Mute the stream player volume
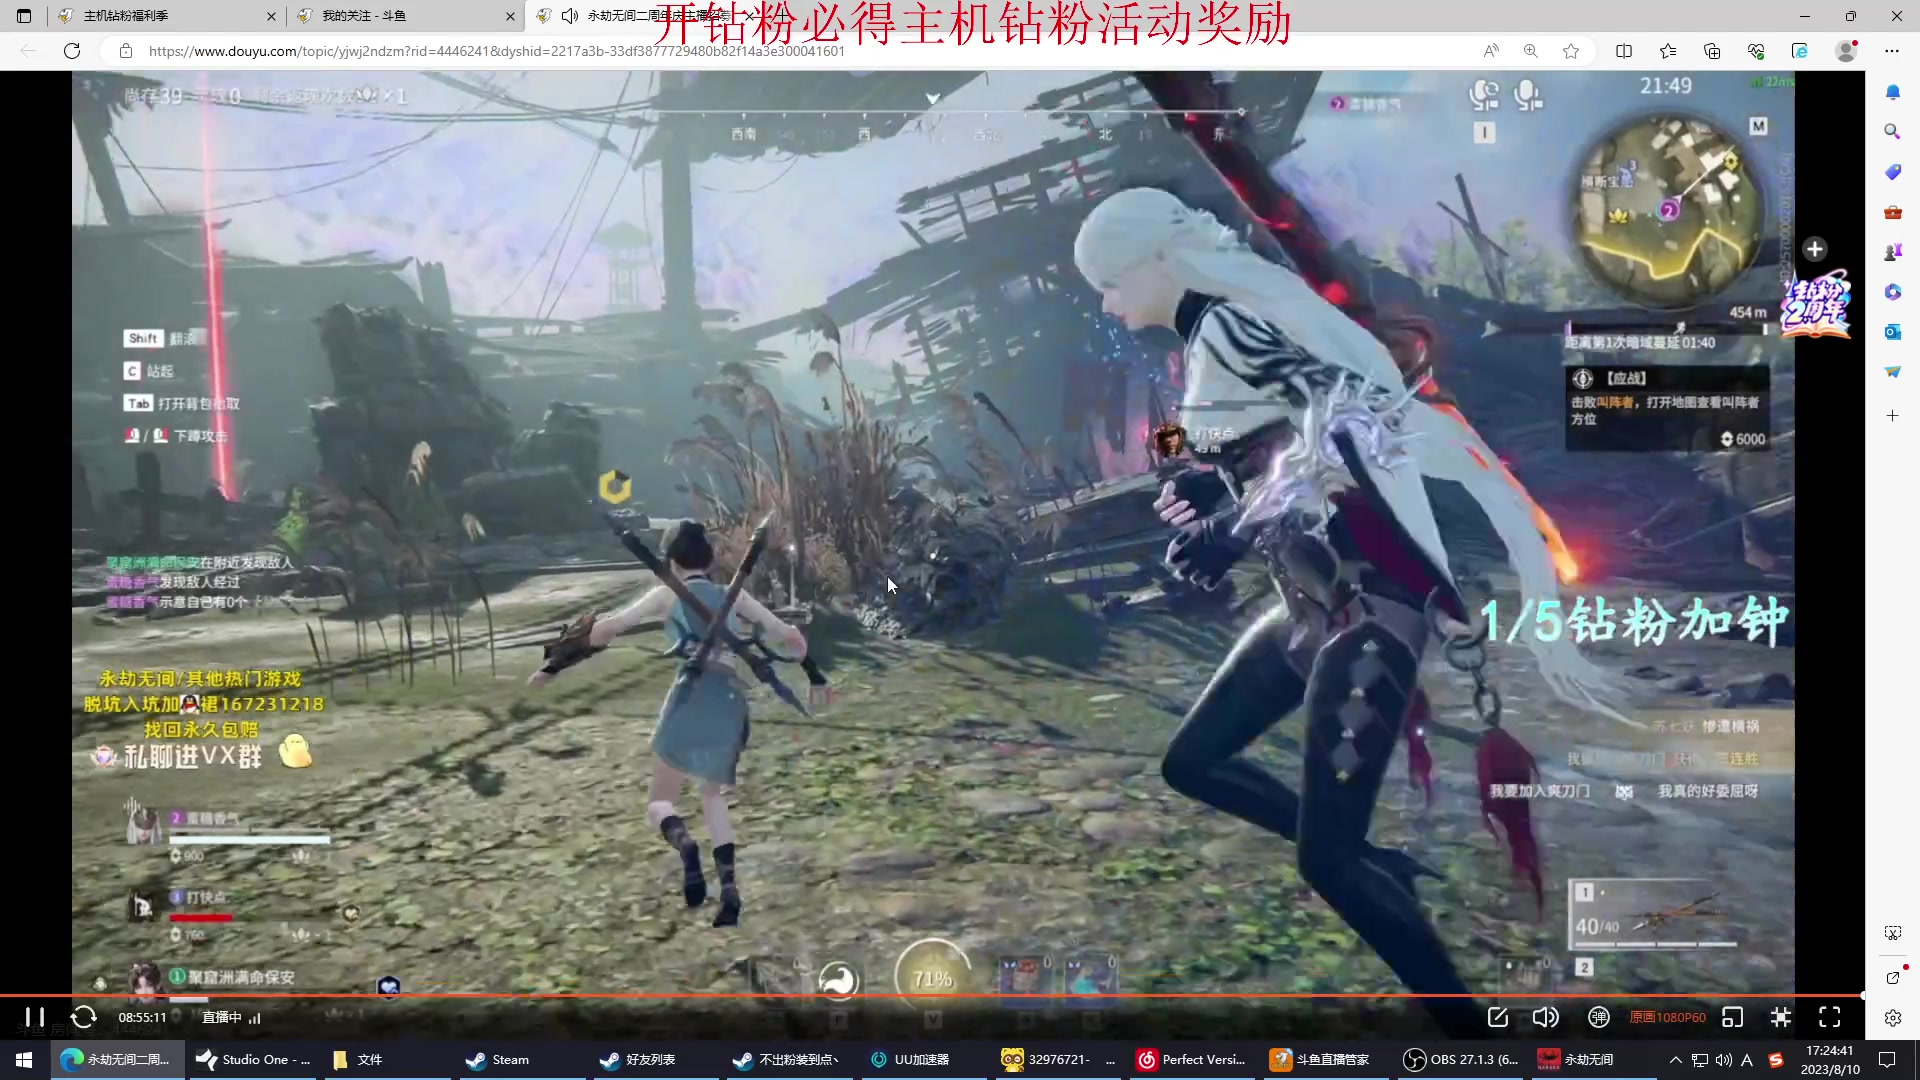The width and height of the screenshot is (1920, 1080). [1545, 1017]
